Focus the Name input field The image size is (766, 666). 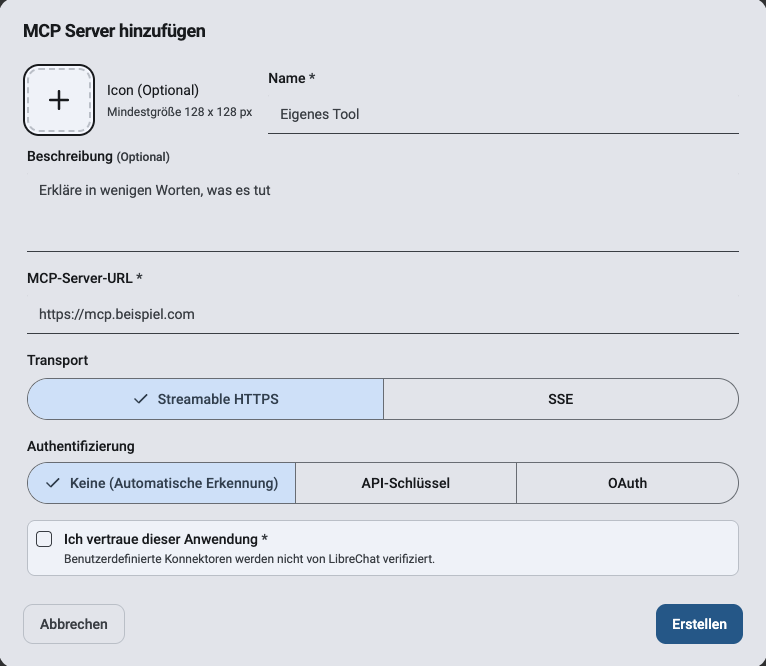503,114
